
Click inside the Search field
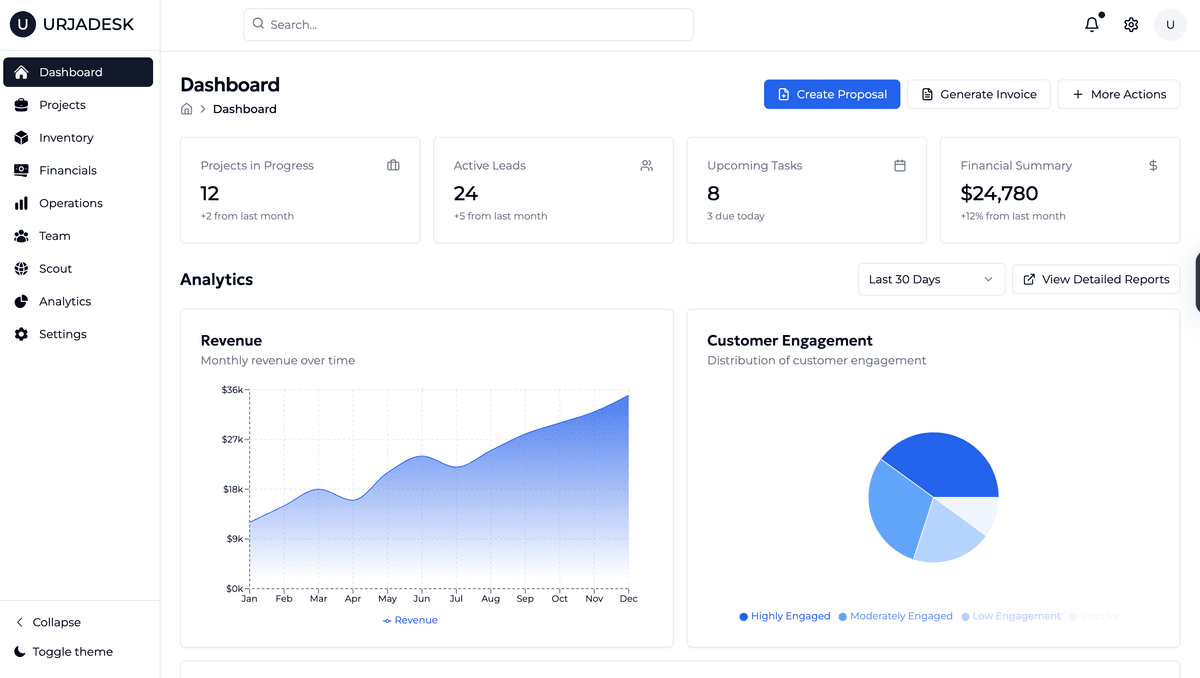coord(468,24)
